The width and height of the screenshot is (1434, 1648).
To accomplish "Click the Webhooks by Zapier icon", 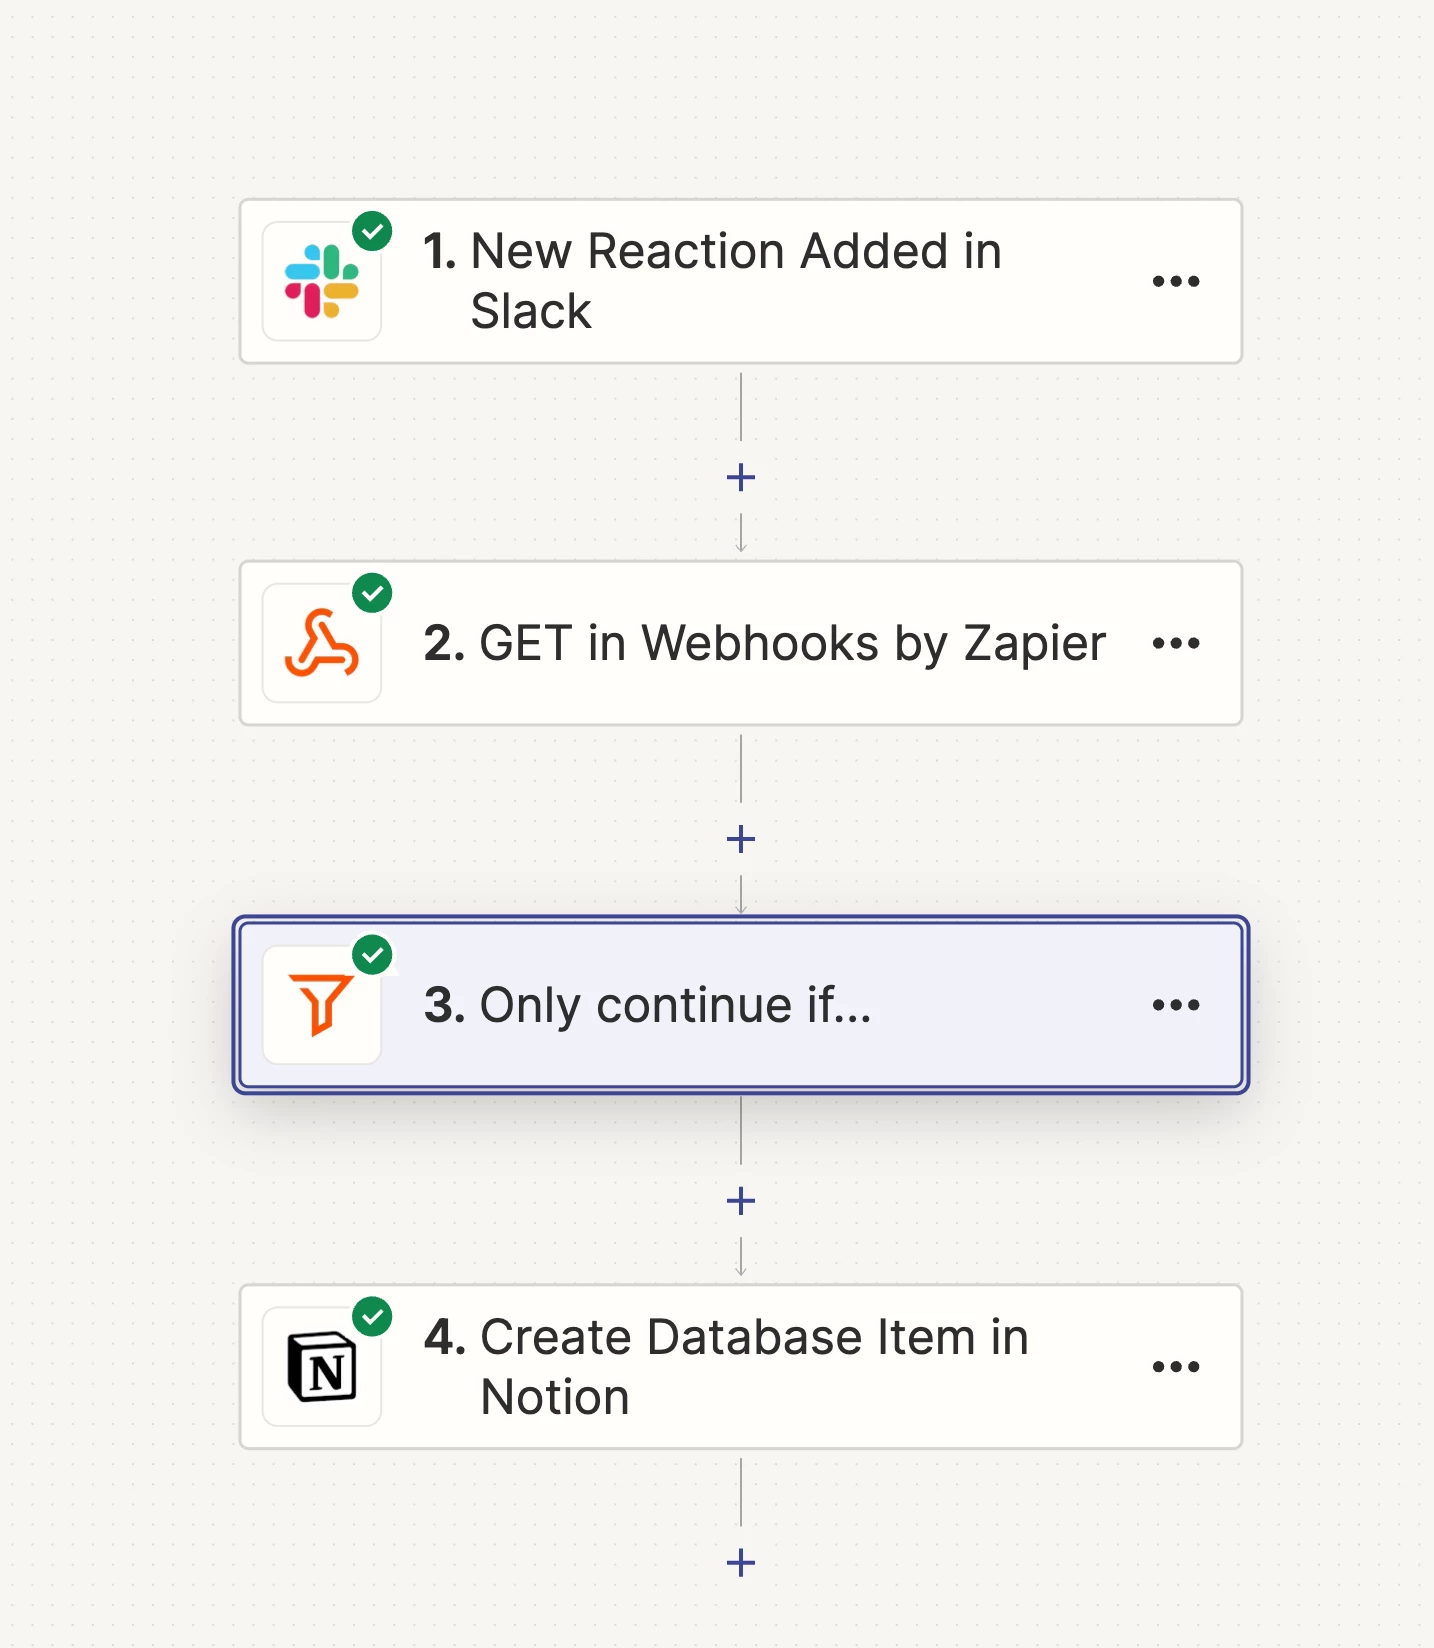I will 321,643.
